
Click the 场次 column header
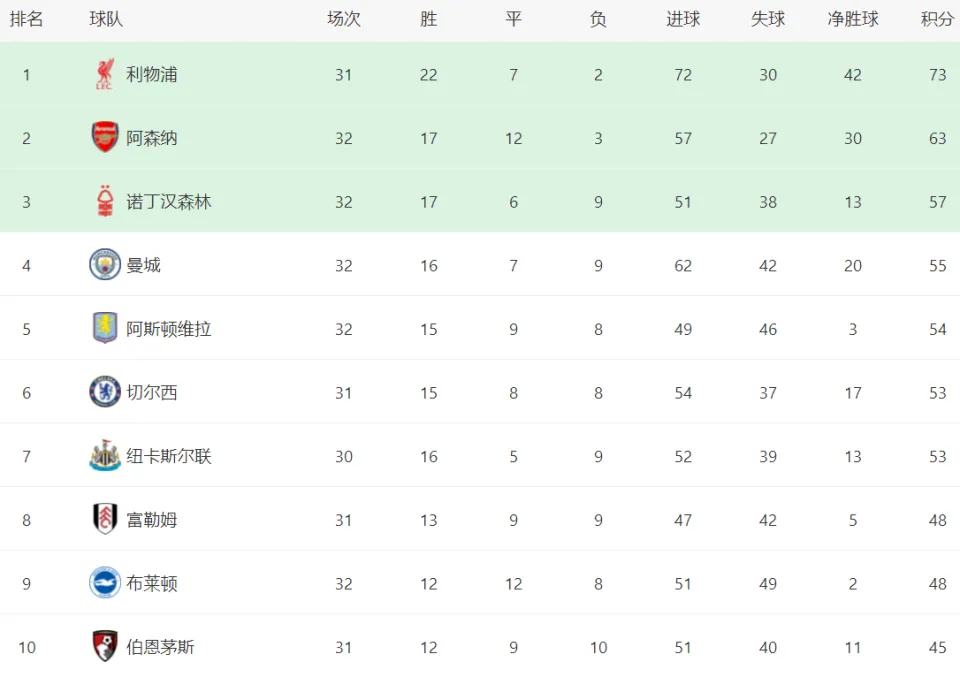(343, 19)
